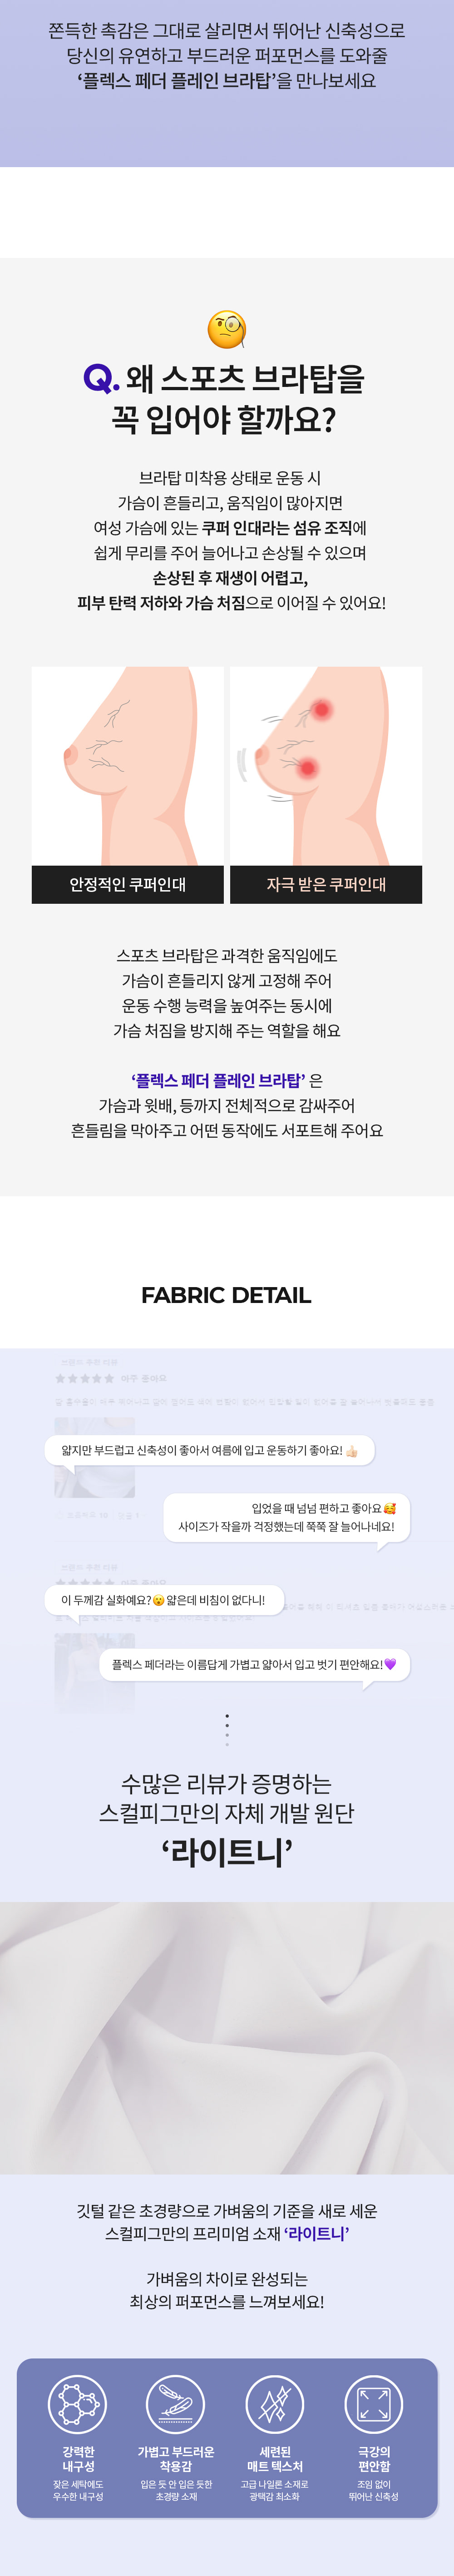
Task: Select the 안정적인 쿠퍼인대 label
Action: 128,884
